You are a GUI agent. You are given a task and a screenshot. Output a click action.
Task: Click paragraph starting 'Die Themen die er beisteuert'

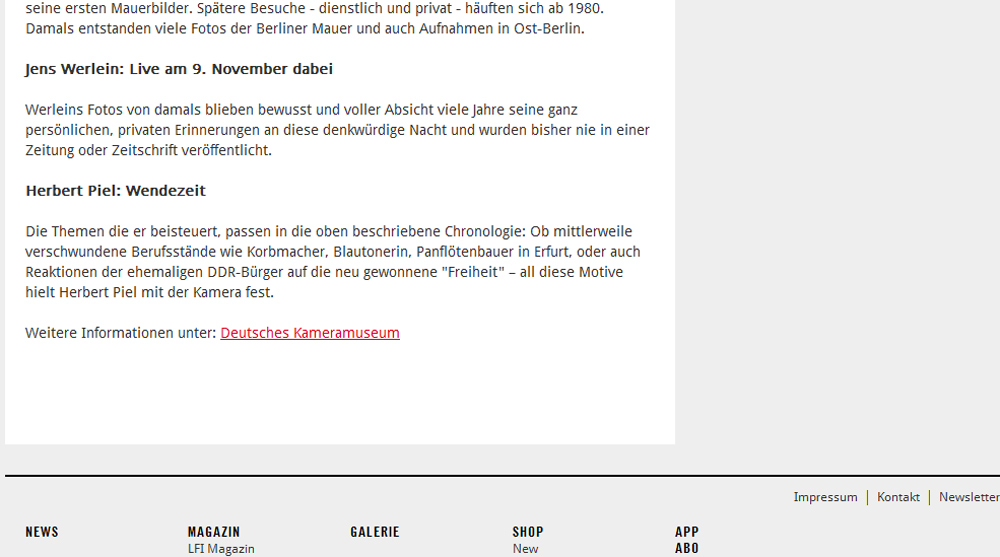click(x=333, y=262)
